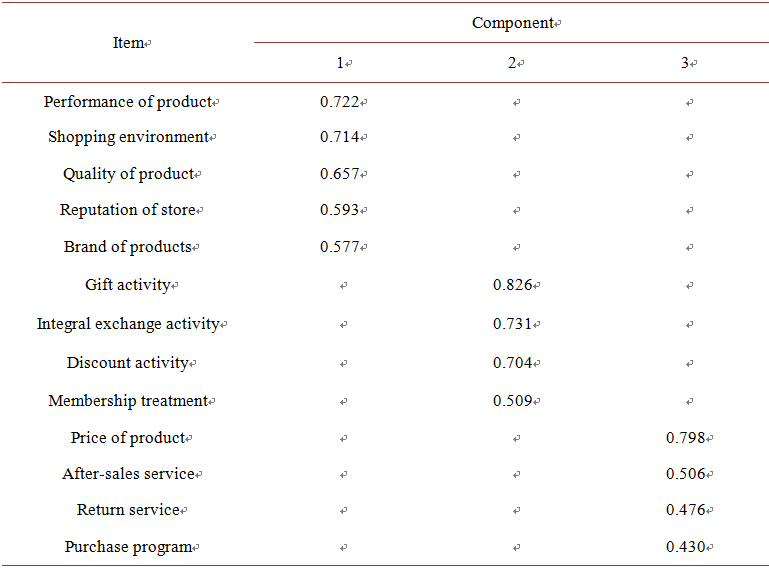The height and width of the screenshot is (574, 769).
Task: Click the 'Reputation of store' cell
Action: (x=128, y=210)
